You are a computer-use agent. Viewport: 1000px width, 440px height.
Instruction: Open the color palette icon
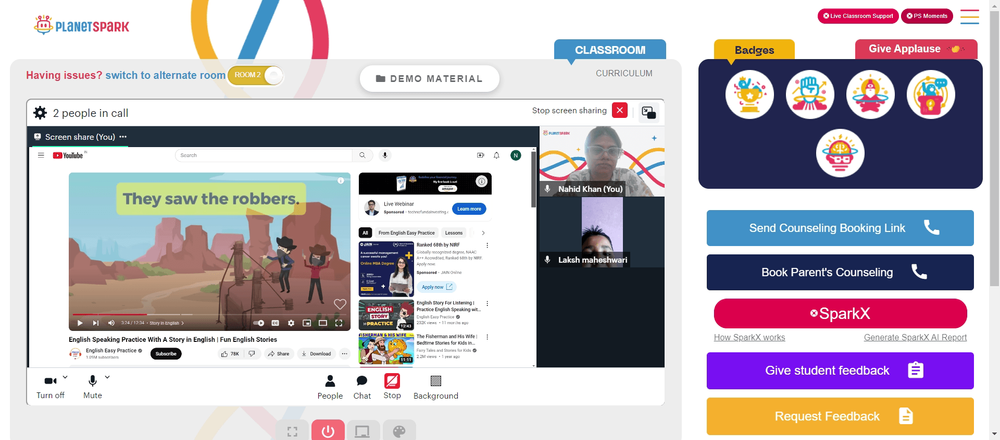399,431
